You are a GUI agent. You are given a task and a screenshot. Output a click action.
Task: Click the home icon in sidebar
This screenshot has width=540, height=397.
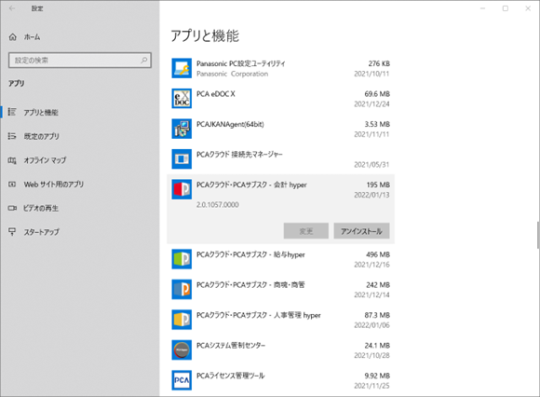pyautogui.click(x=12, y=37)
